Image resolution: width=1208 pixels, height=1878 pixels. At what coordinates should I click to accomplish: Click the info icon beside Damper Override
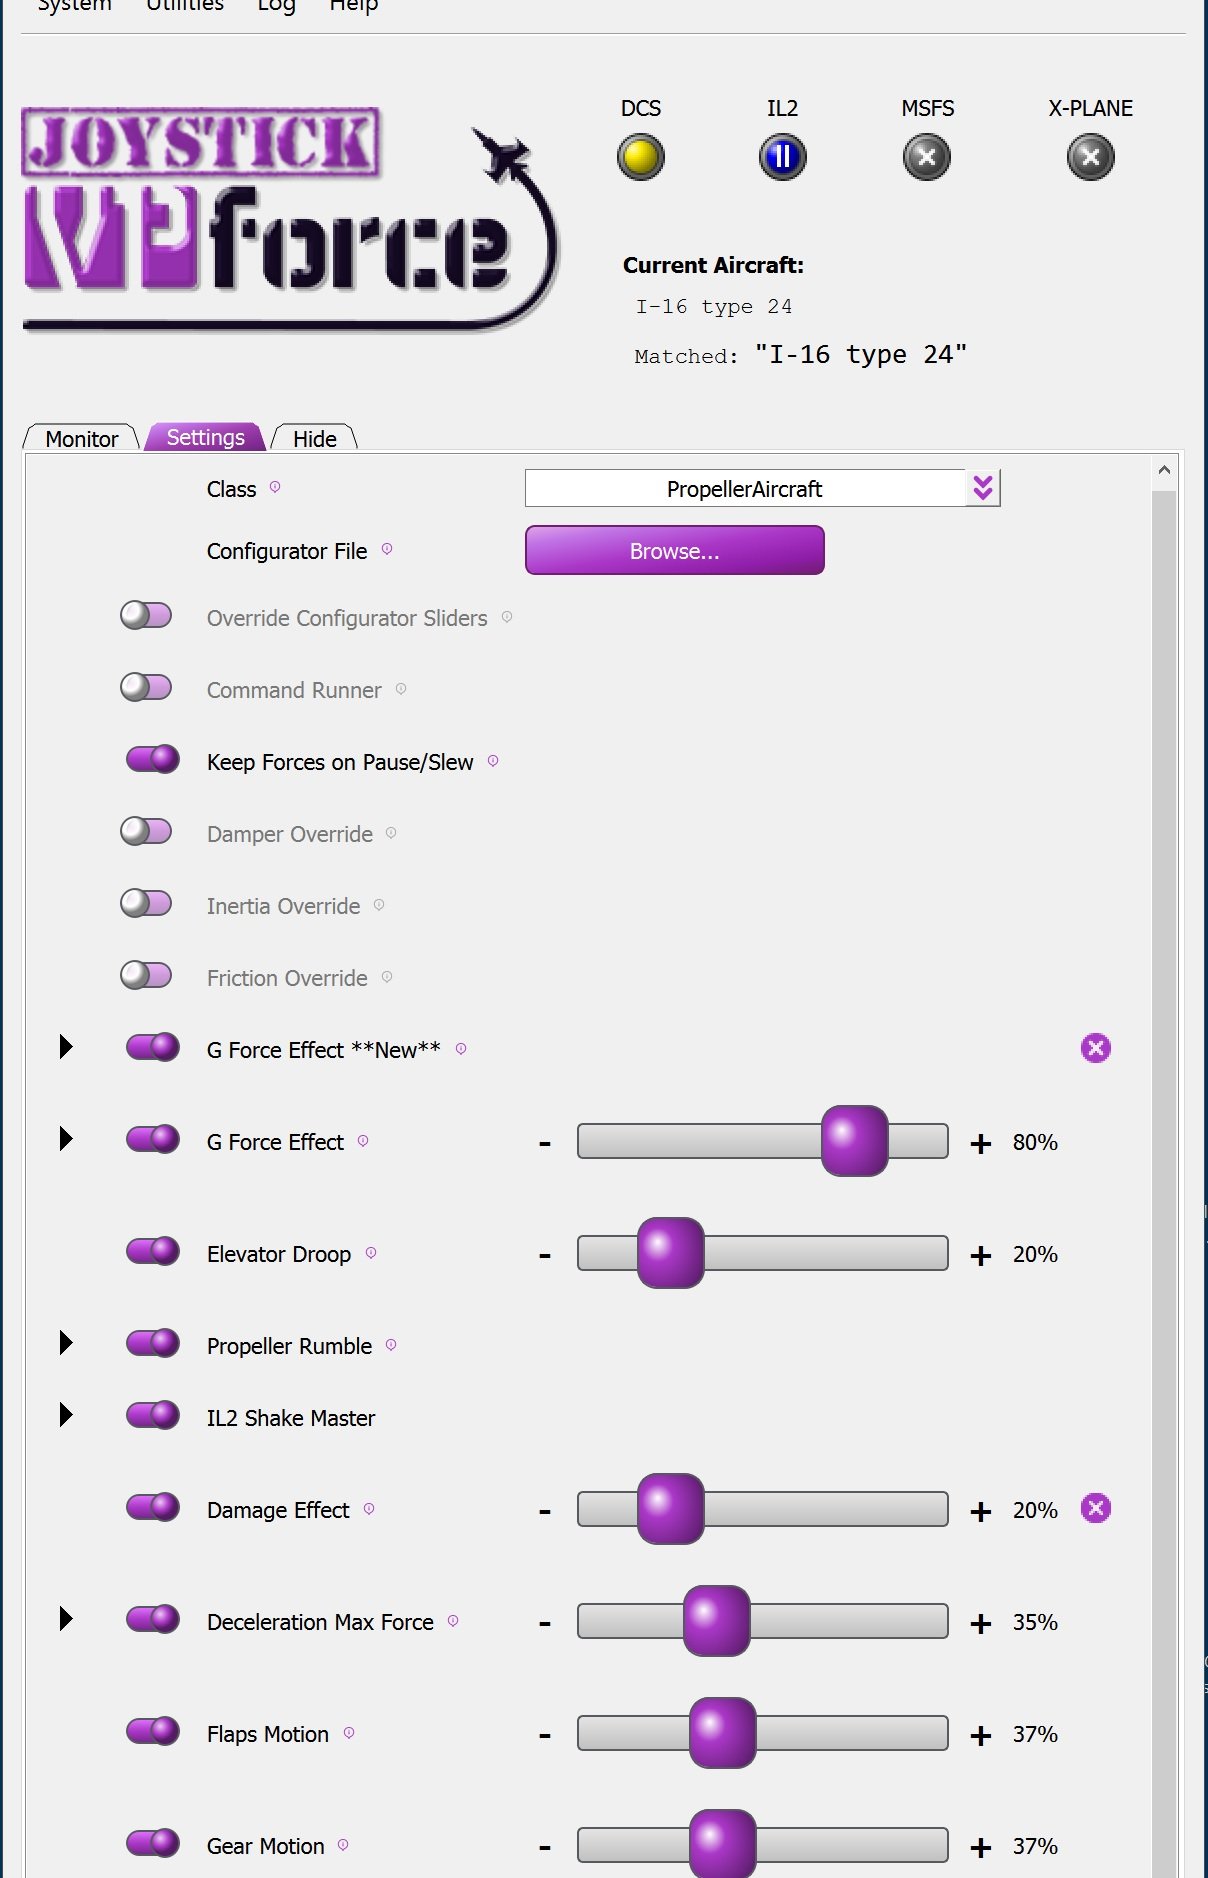(x=391, y=833)
